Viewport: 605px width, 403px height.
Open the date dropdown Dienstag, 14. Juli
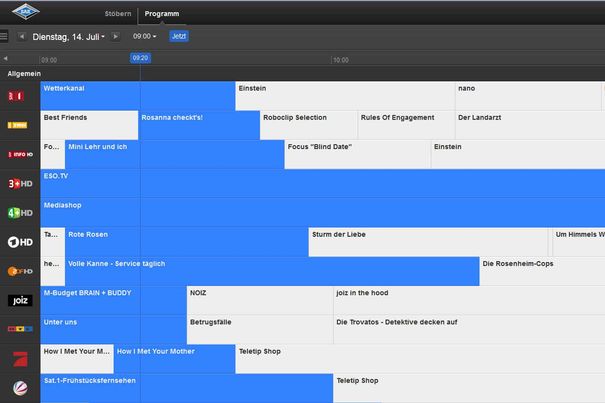[68, 36]
